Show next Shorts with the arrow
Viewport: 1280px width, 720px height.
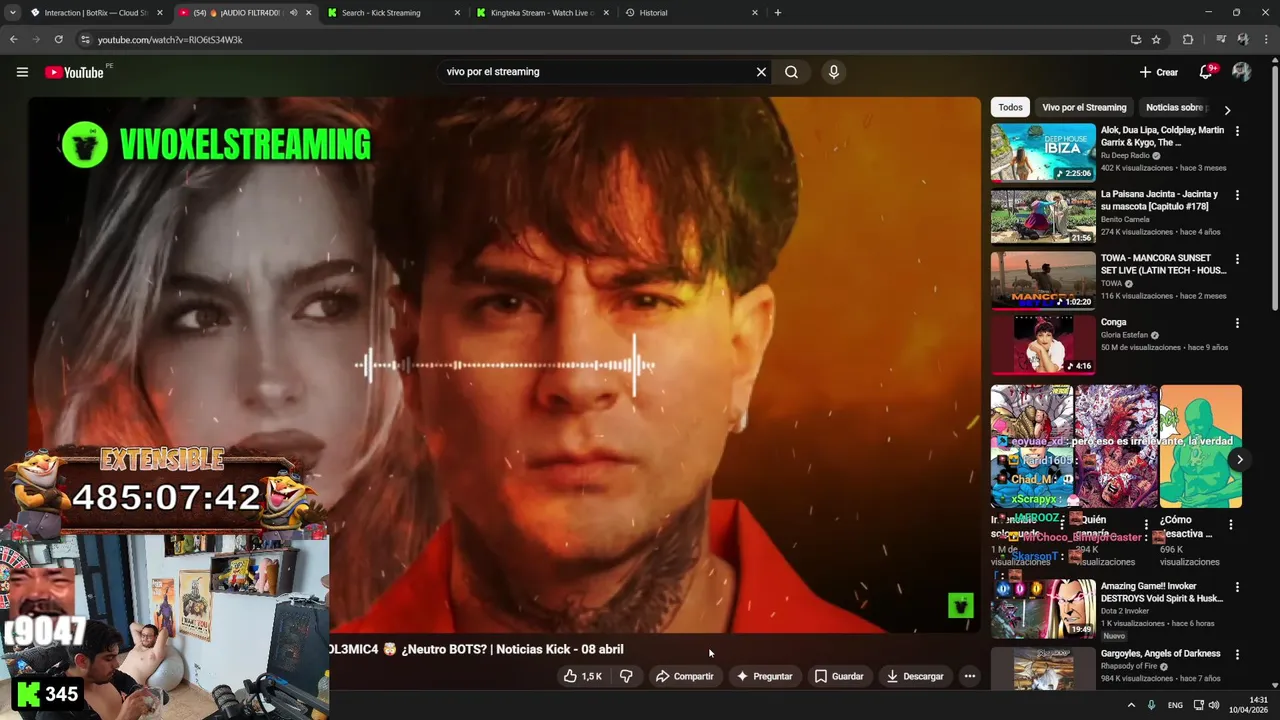1239,460
